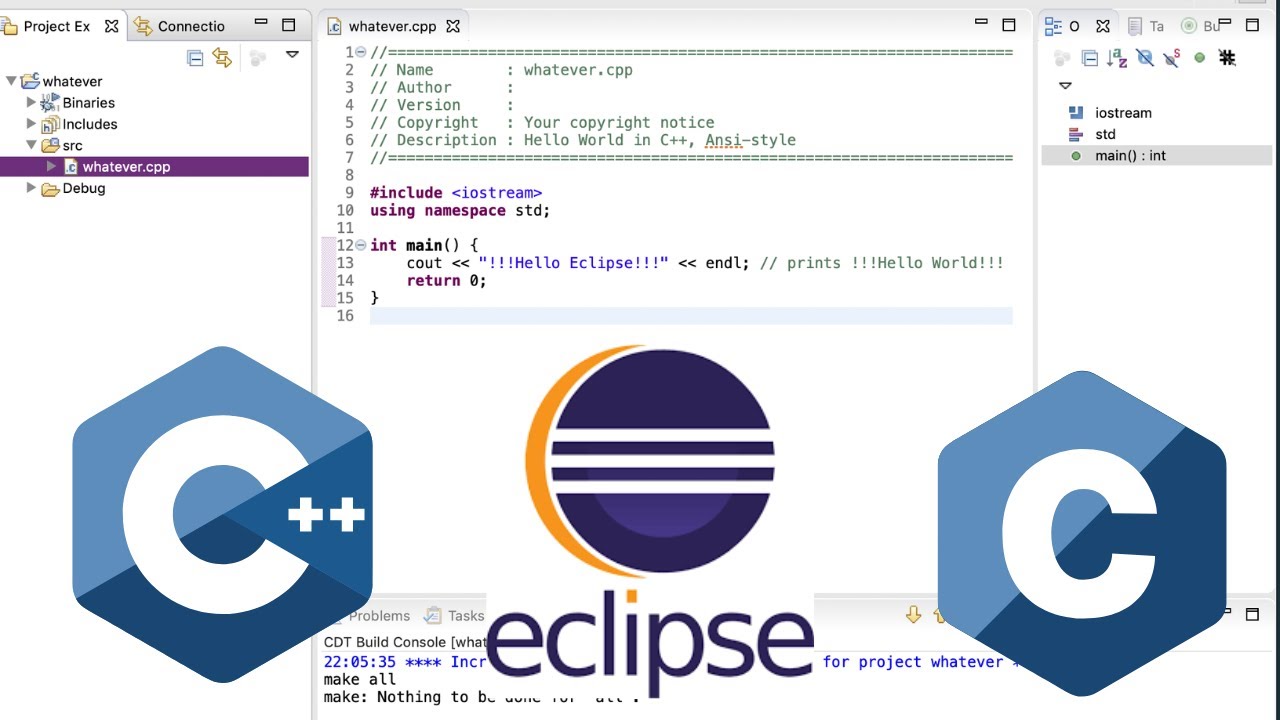
Task: Fold the main function at line 12
Action: 361,245
